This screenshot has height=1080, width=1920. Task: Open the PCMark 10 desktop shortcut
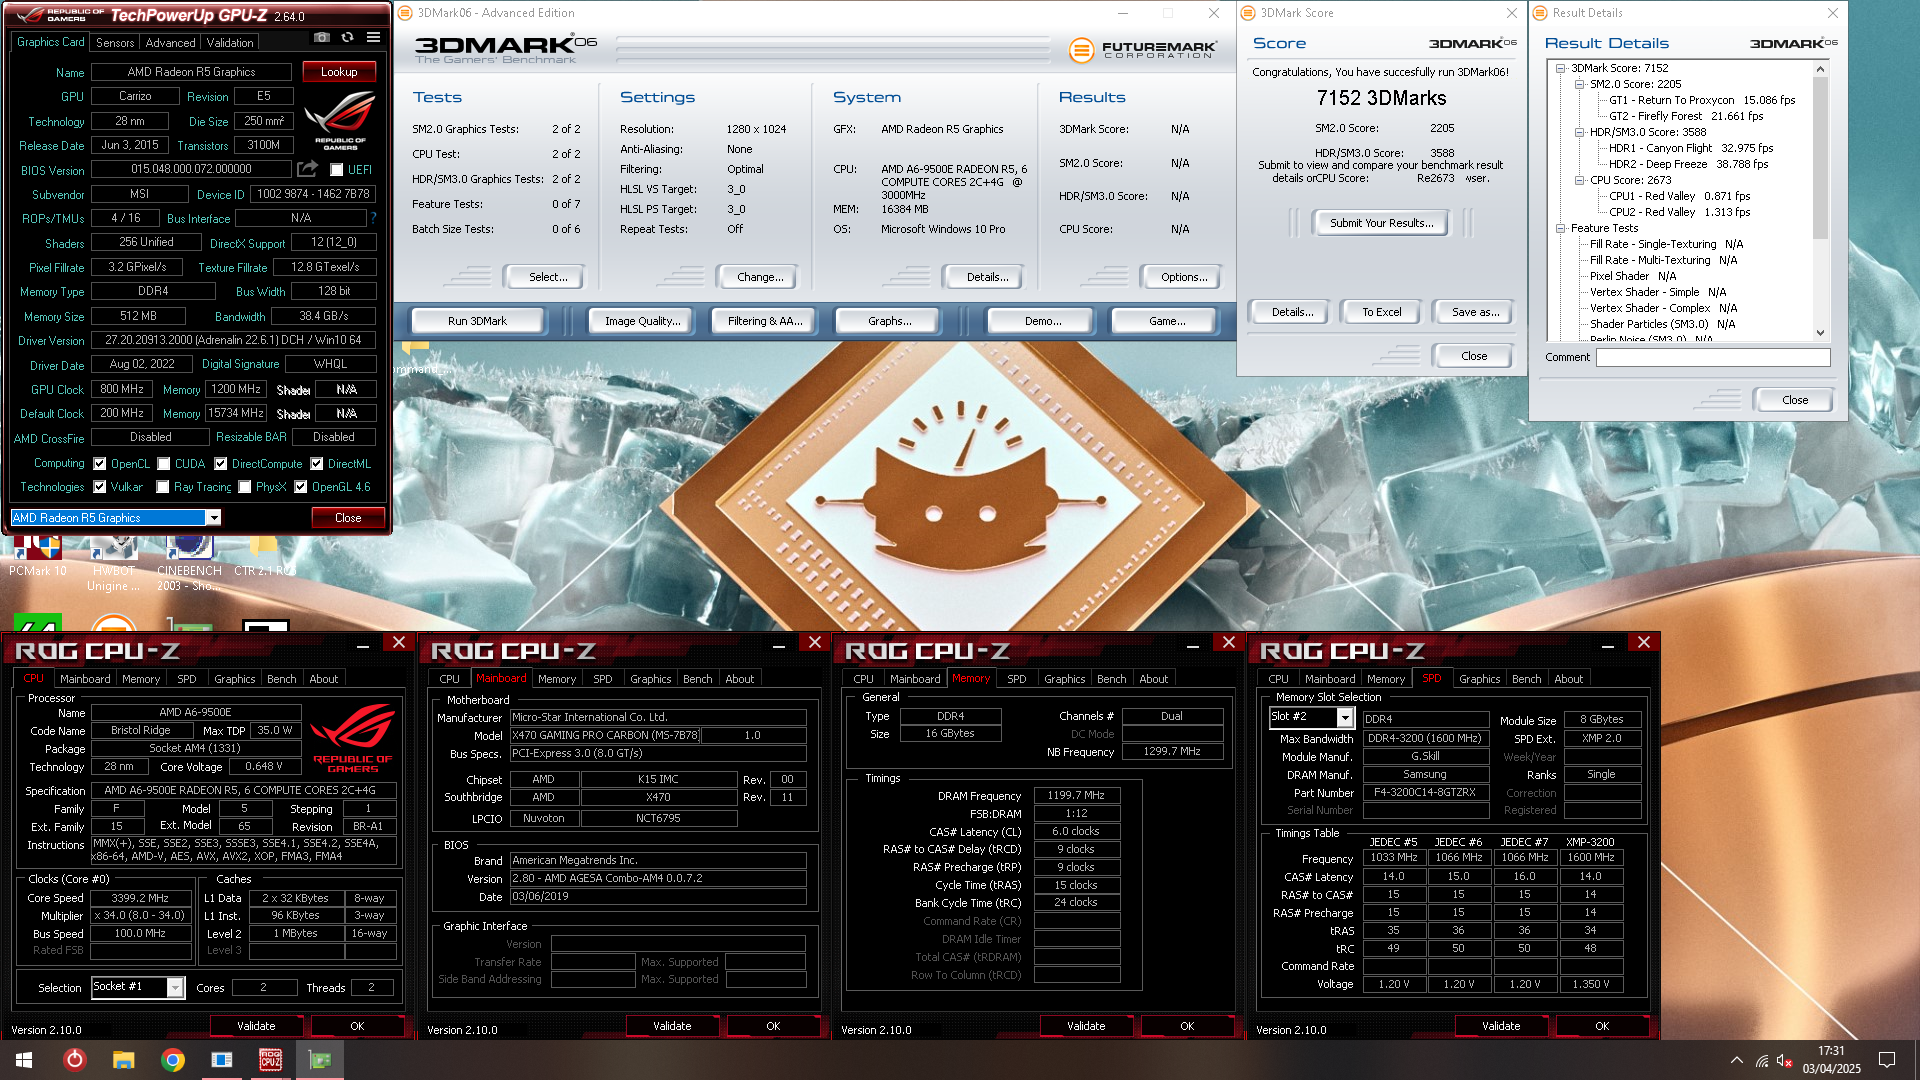point(38,556)
